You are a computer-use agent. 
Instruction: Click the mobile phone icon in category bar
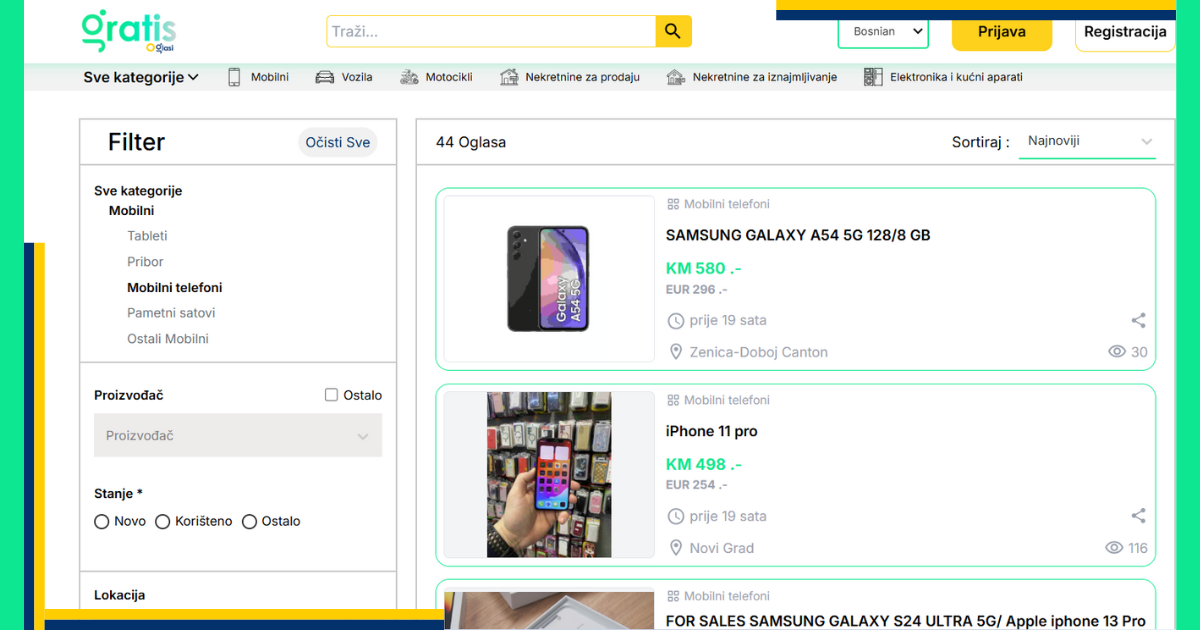pos(234,77)
